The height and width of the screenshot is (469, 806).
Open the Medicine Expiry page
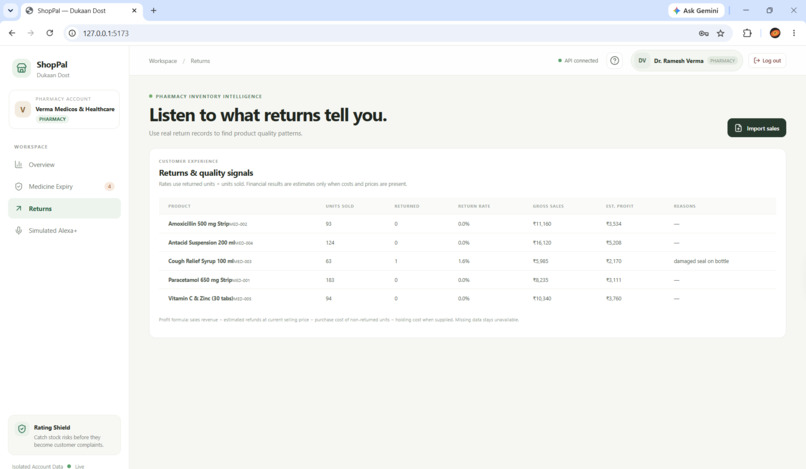pyautogui.click(x=64, y=187)
